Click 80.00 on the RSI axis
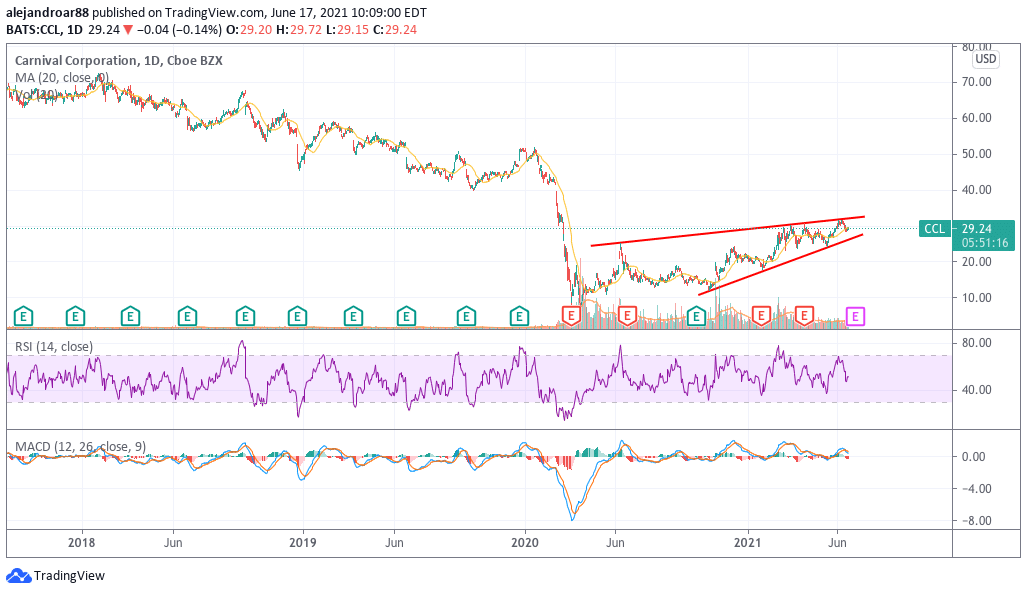 pyautogui.click(x=977, y=343)
